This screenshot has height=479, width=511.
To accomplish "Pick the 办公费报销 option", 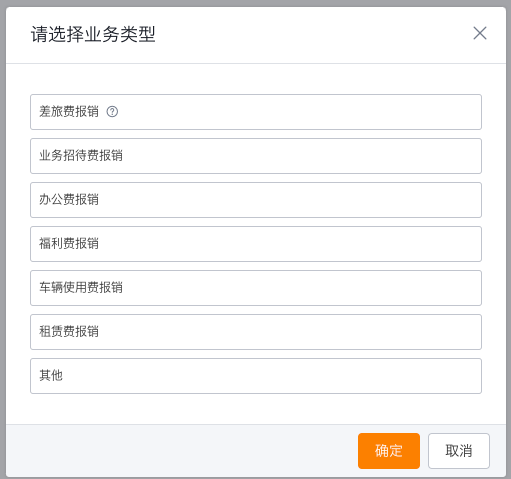I will (256, 200).
